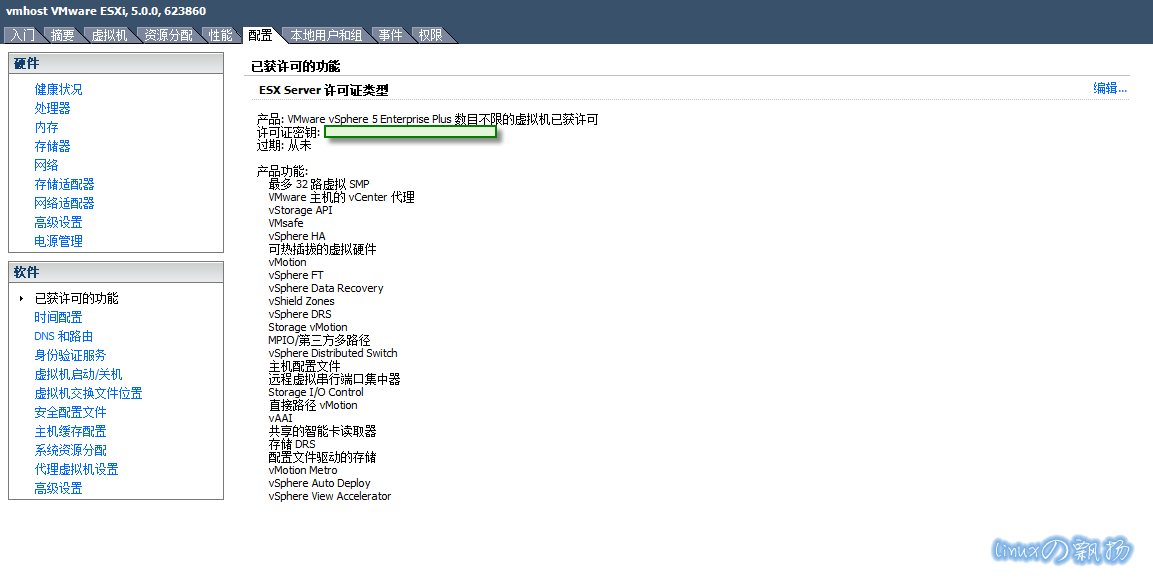
Task: Open 虚拟机交换文件位置 link
Action: [x=88, y=393]
